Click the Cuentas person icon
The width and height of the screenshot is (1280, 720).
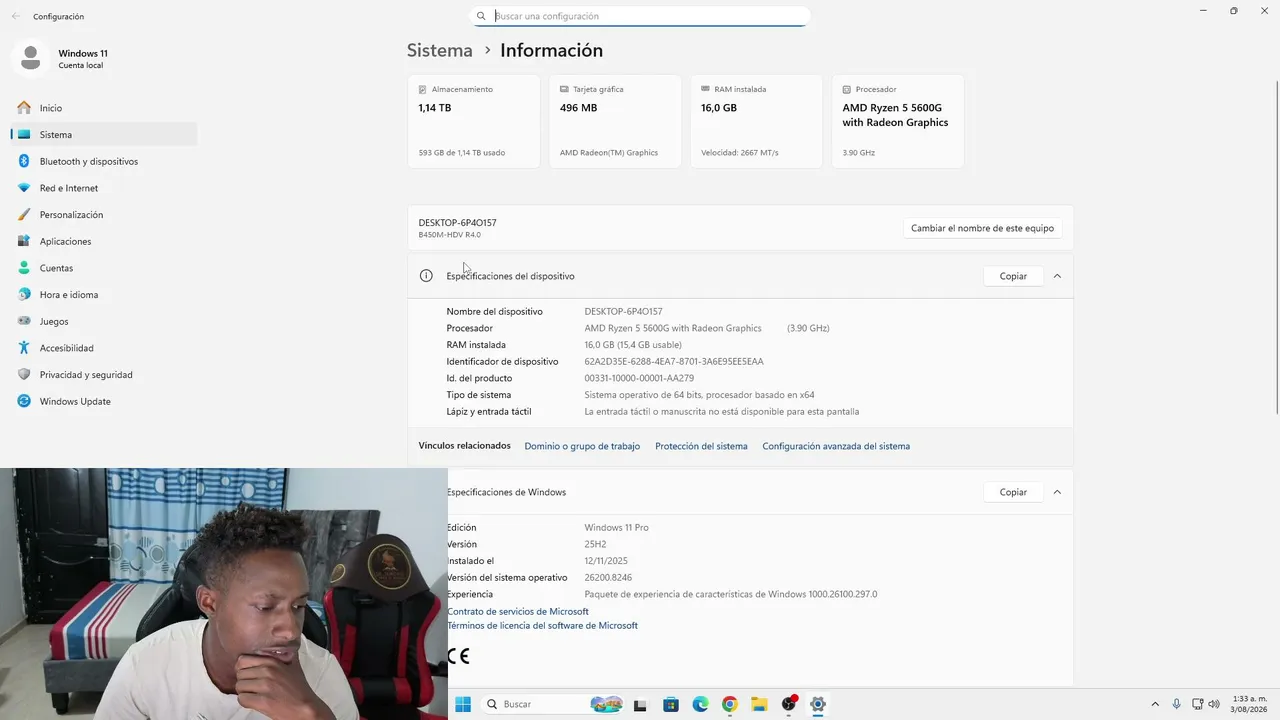[x=23, y=268]
